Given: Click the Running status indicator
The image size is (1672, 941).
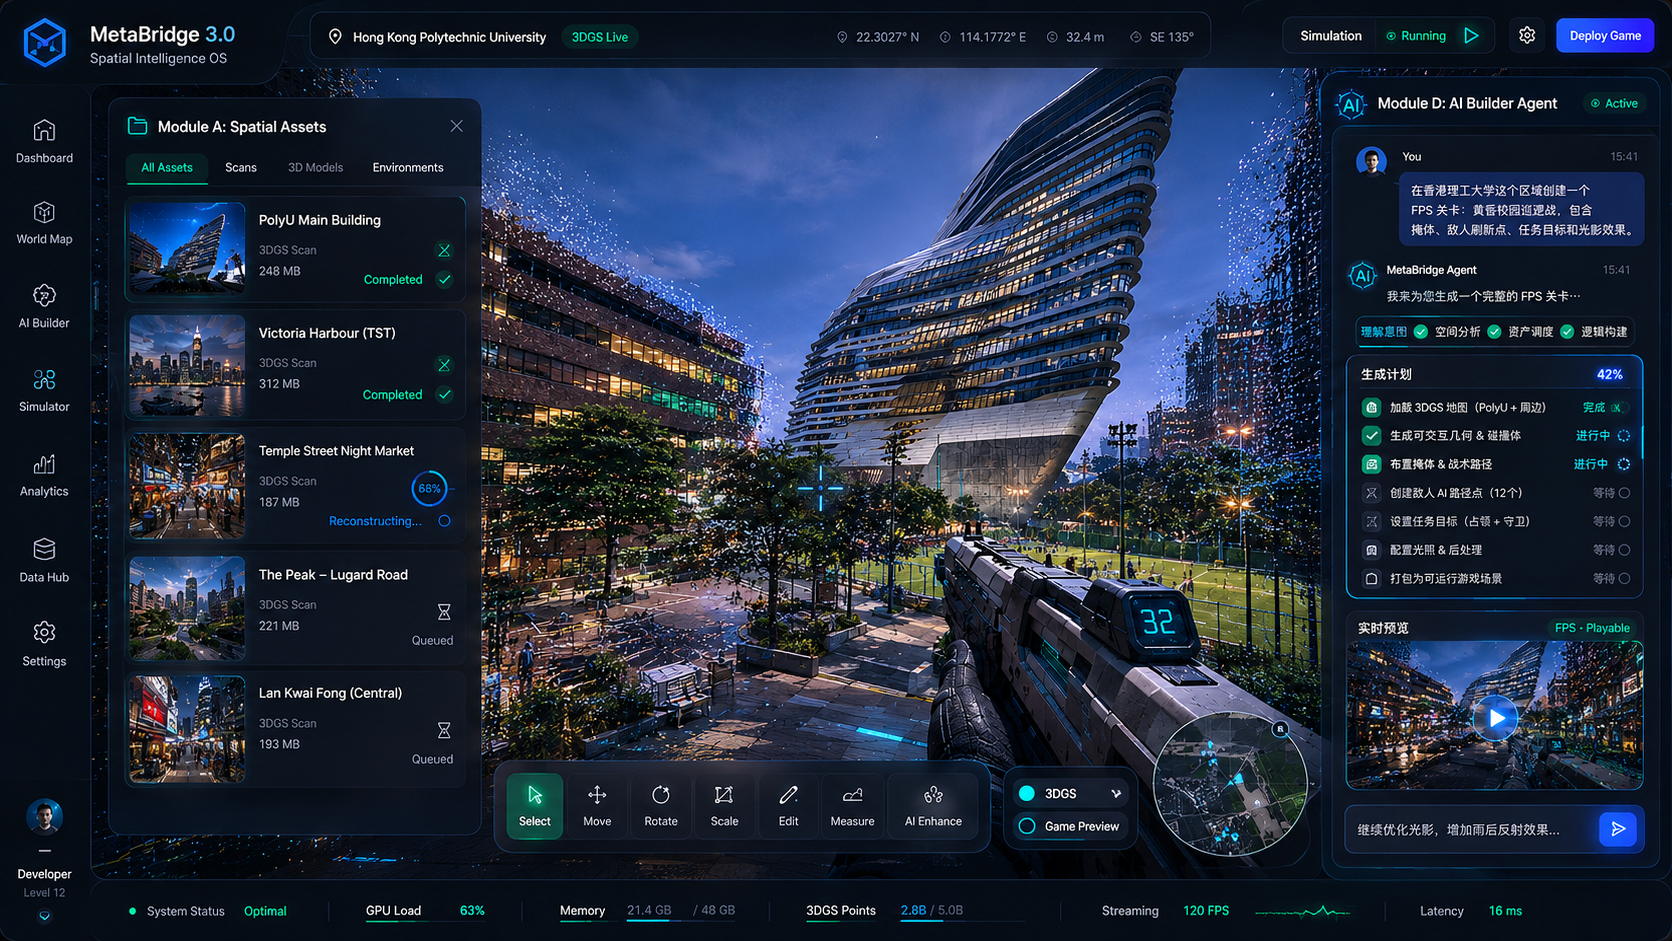Looking at the screenshot, I should coord(1416,36).
